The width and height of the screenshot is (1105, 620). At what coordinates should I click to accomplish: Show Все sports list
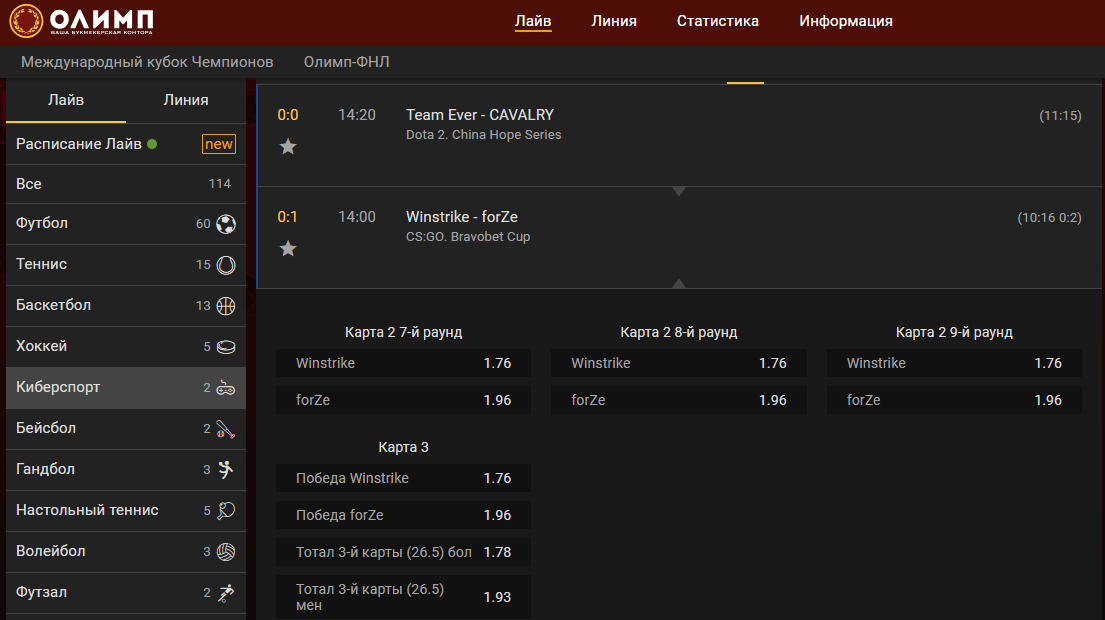click(x=126, y=184)
